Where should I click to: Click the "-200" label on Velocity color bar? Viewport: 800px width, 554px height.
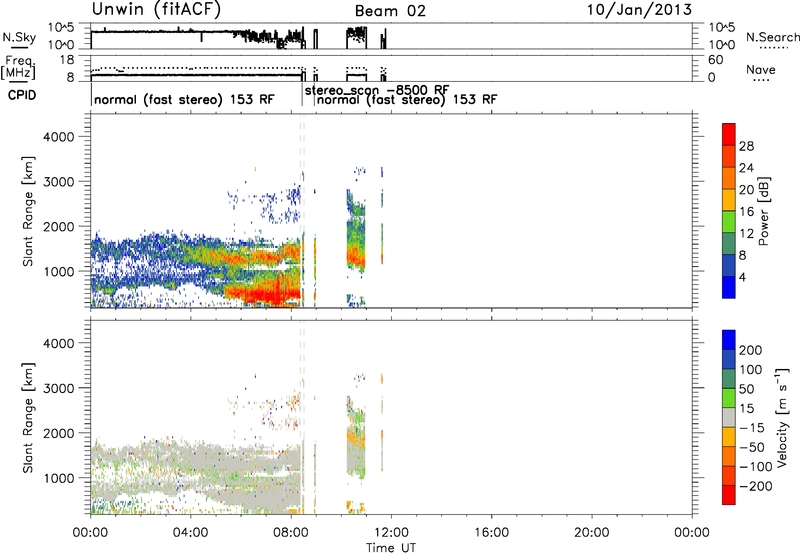(x=755, y=486)
